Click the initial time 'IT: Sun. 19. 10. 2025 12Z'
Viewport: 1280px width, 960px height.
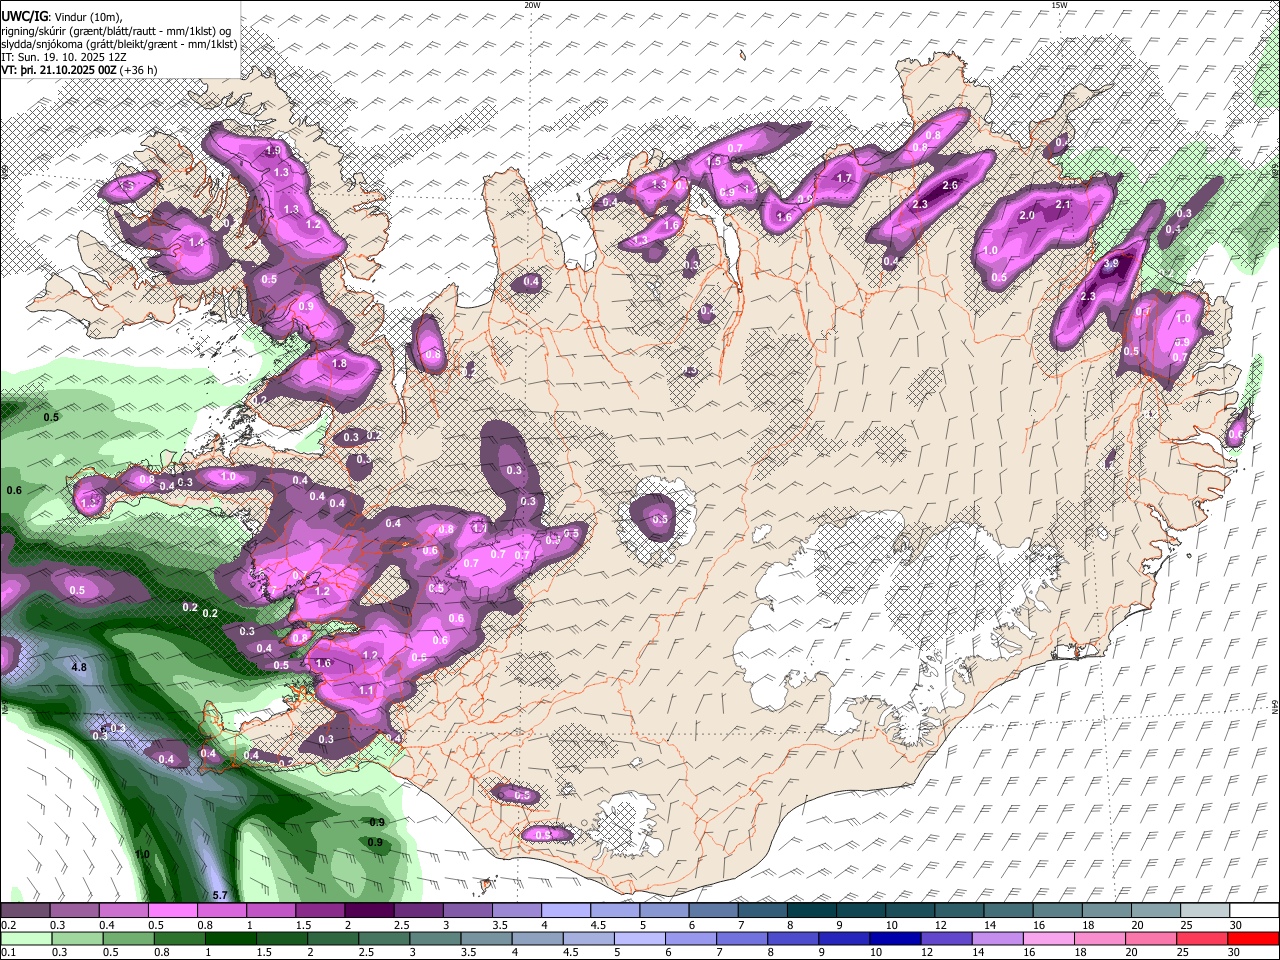point(64,57)
